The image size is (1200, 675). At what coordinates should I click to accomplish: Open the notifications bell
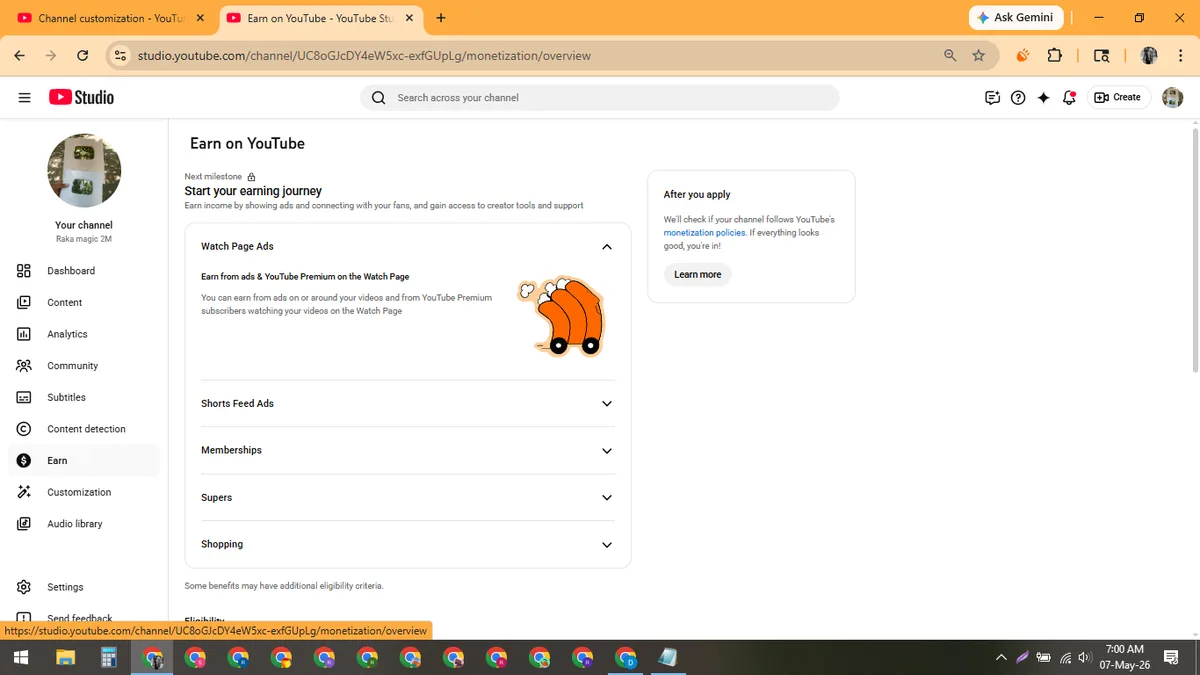[1069, 98]
